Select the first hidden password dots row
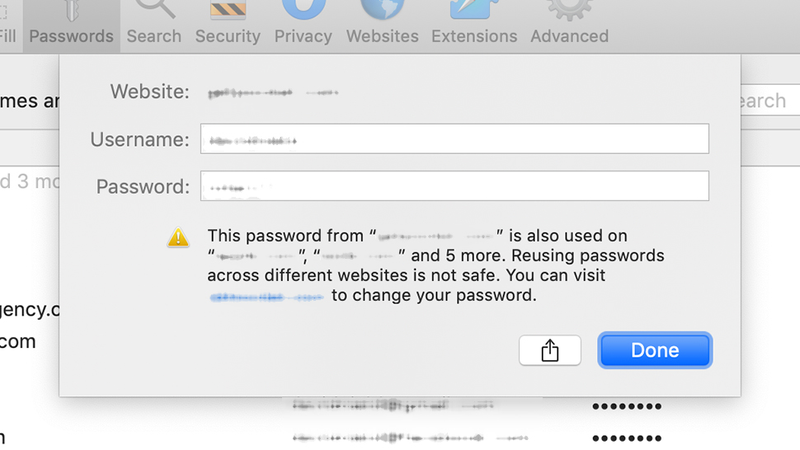 point(627,407)
